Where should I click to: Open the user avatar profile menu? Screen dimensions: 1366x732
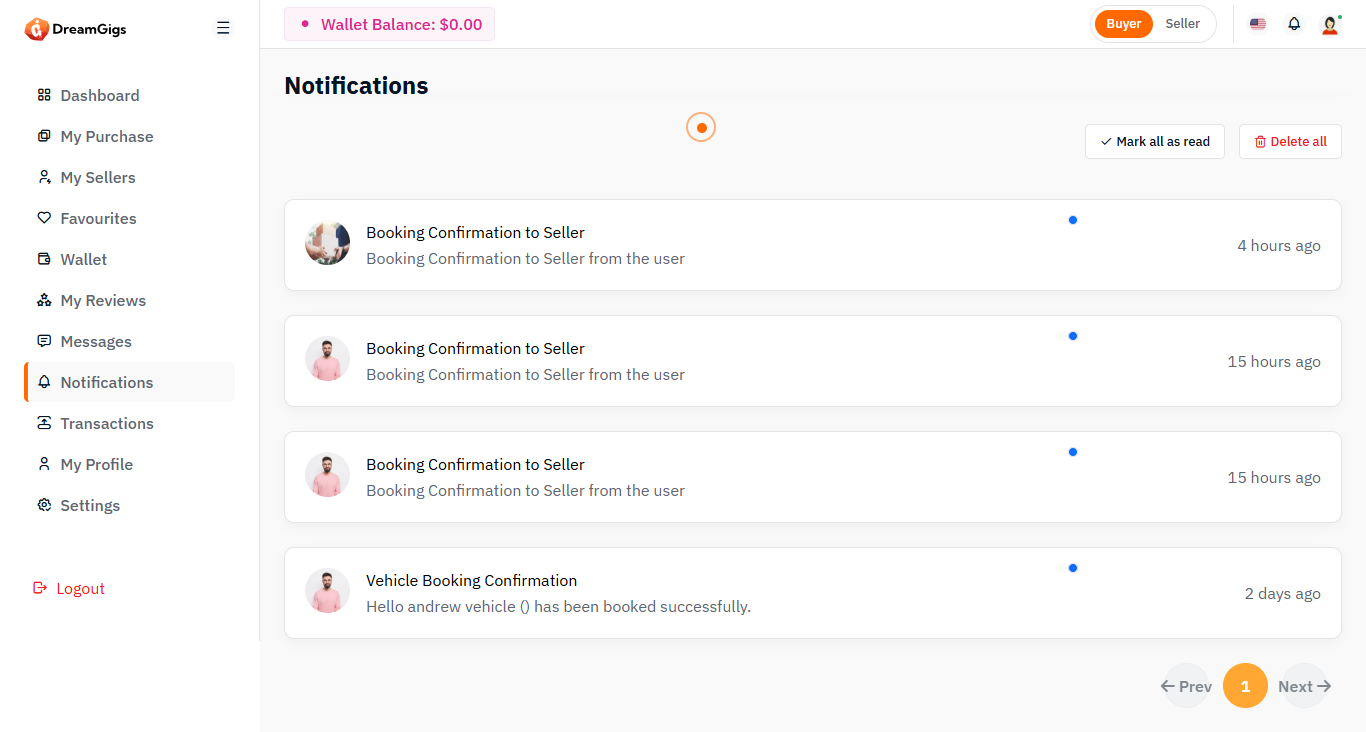coord(1330,25)
